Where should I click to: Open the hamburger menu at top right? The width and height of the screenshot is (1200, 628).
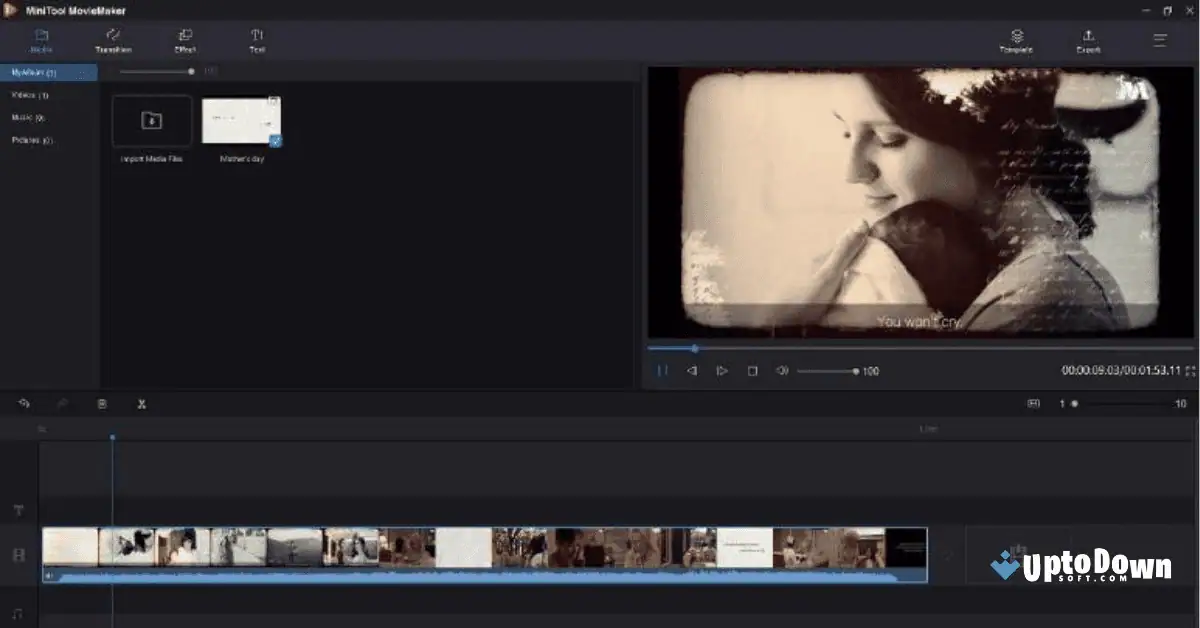coord(1159,40)
